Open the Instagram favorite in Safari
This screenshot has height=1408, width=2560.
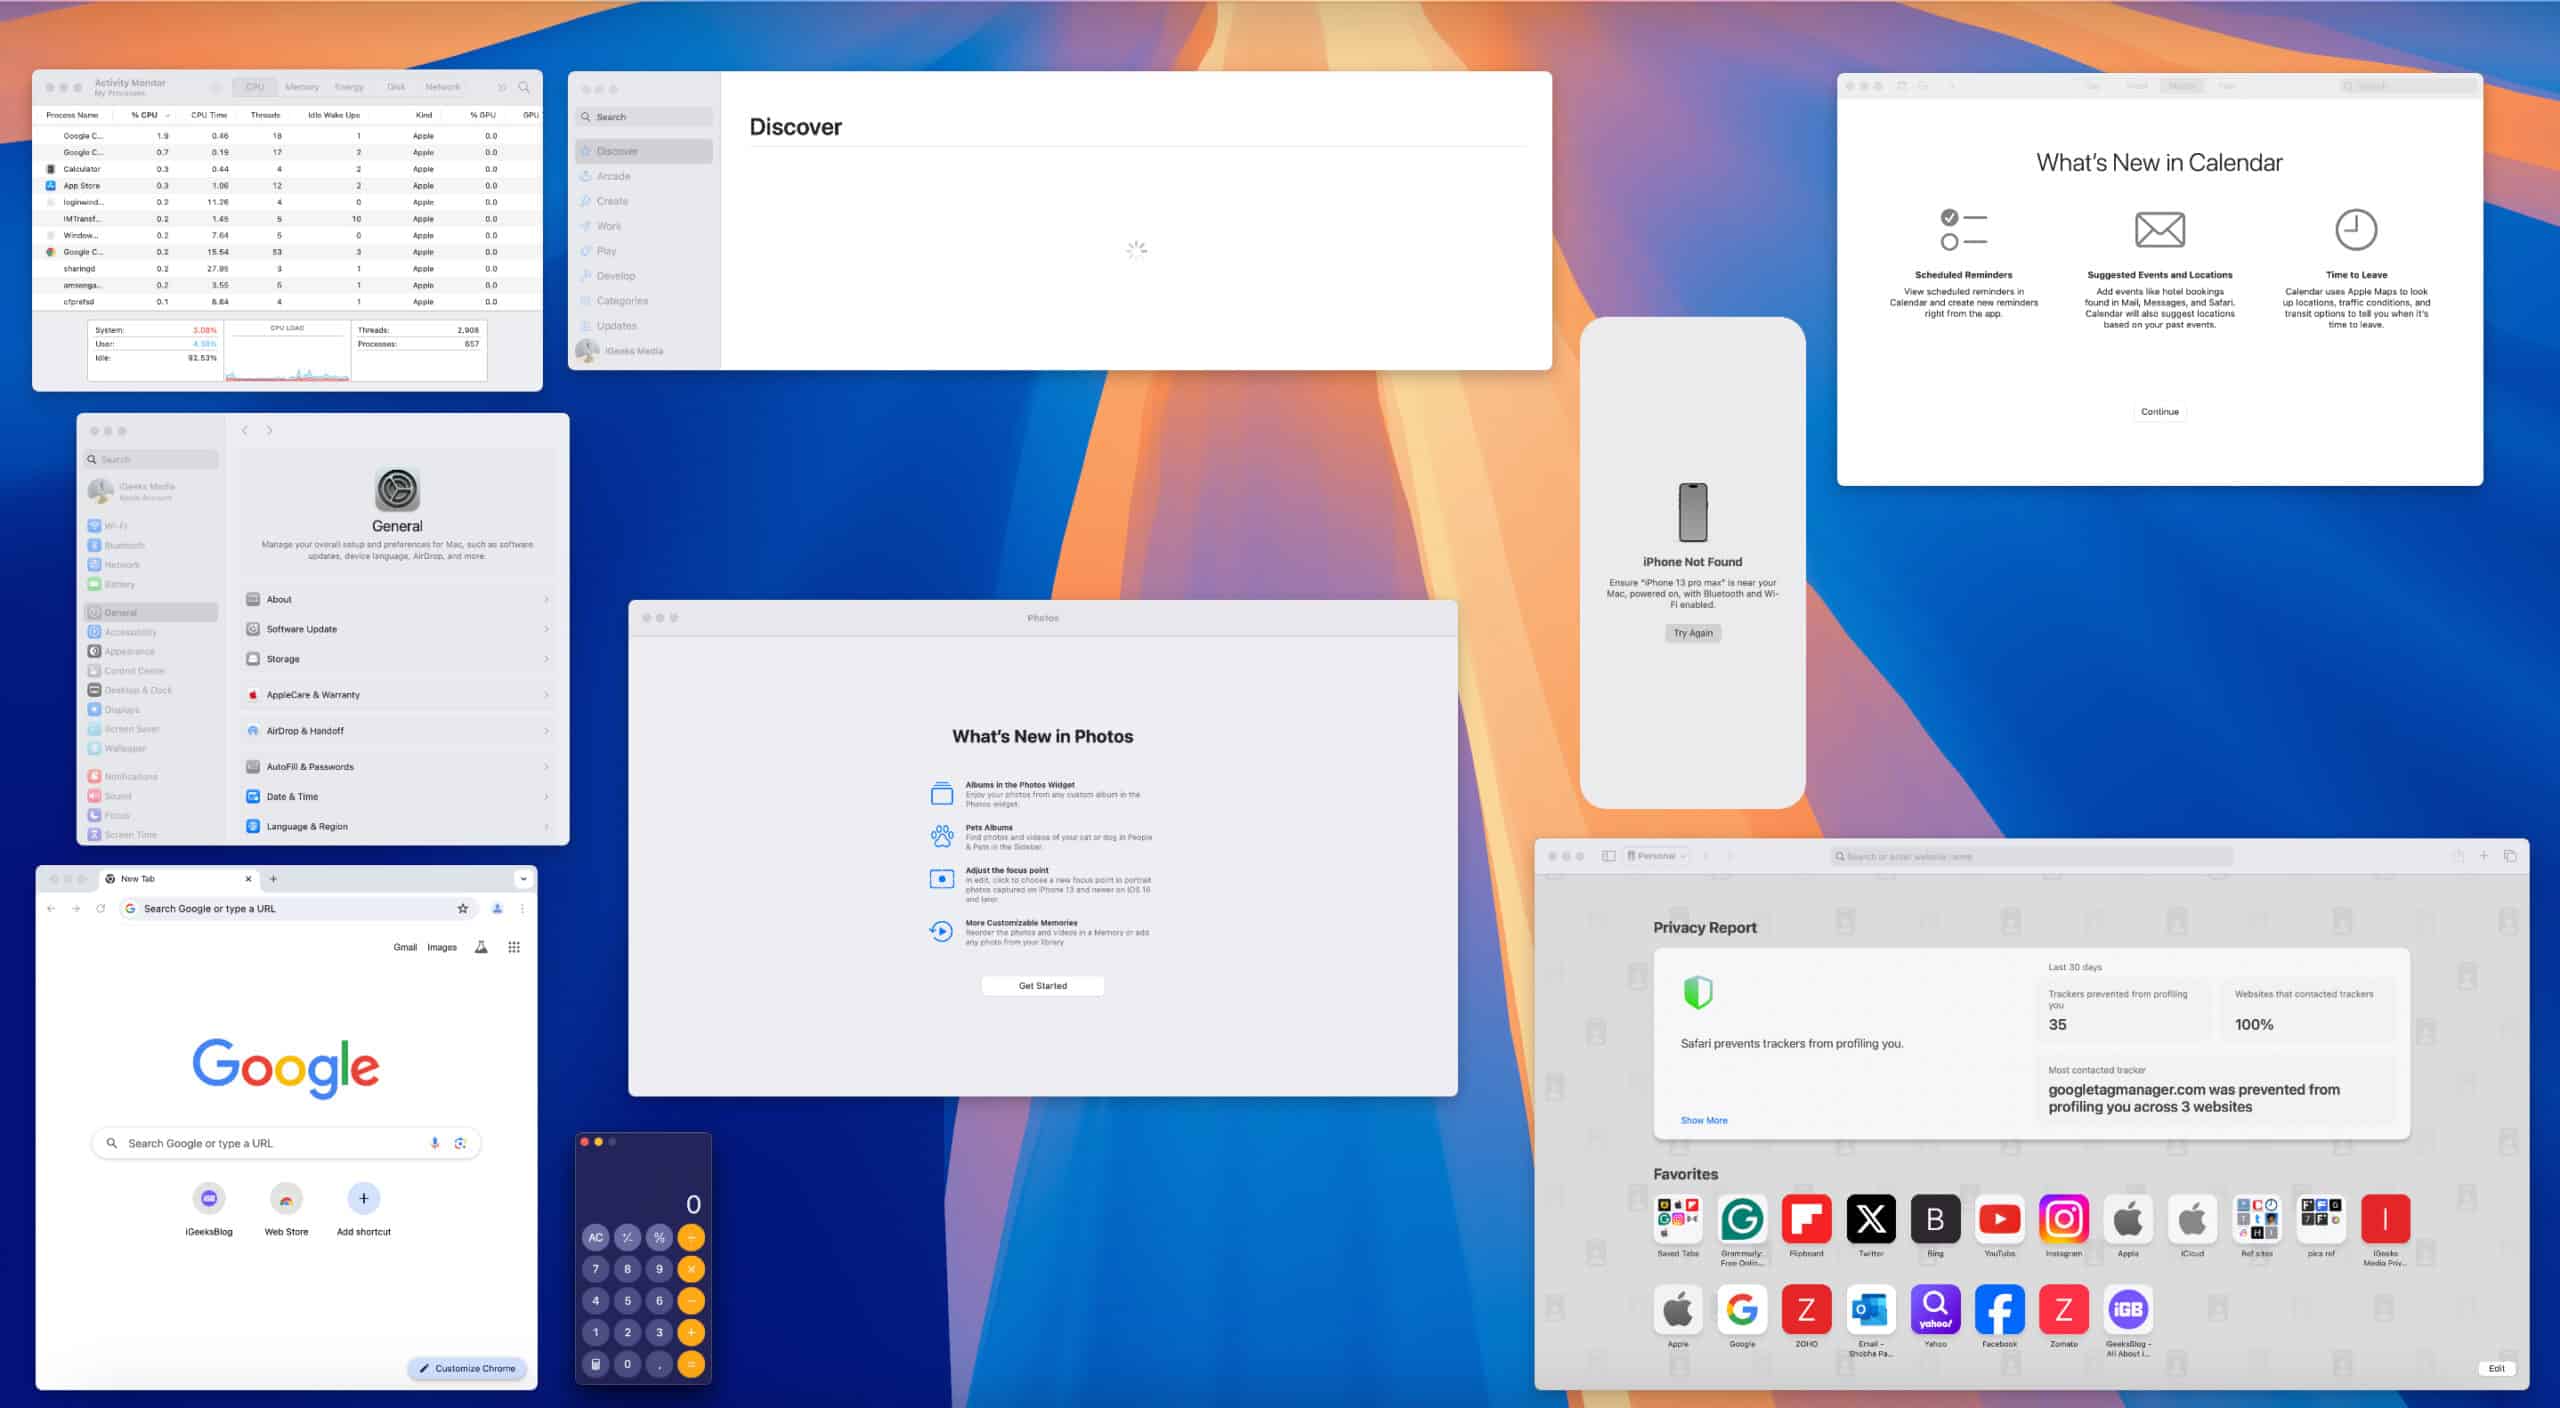(2063, 1219)
